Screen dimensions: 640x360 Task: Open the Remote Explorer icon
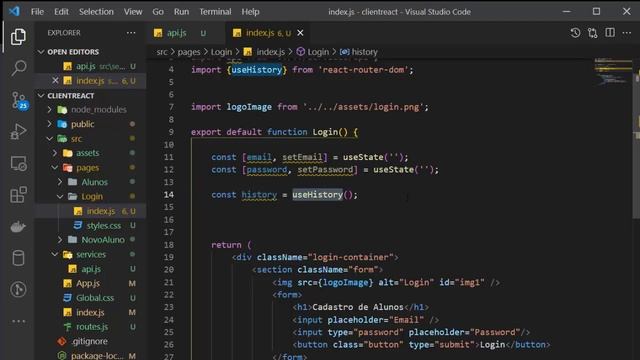(18, 164)
